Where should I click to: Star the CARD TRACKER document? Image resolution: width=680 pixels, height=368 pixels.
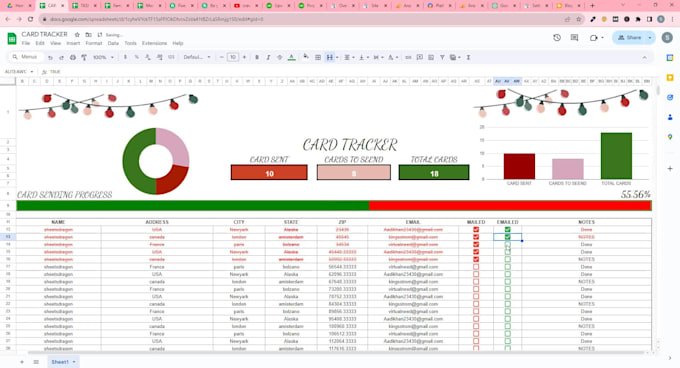tap(77, 35)
